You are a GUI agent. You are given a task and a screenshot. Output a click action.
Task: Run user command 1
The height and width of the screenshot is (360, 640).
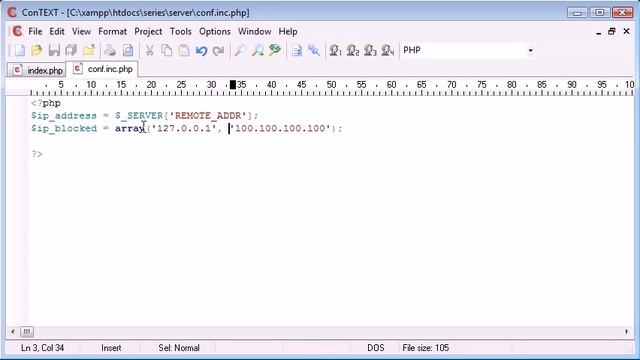pos(335,50)
